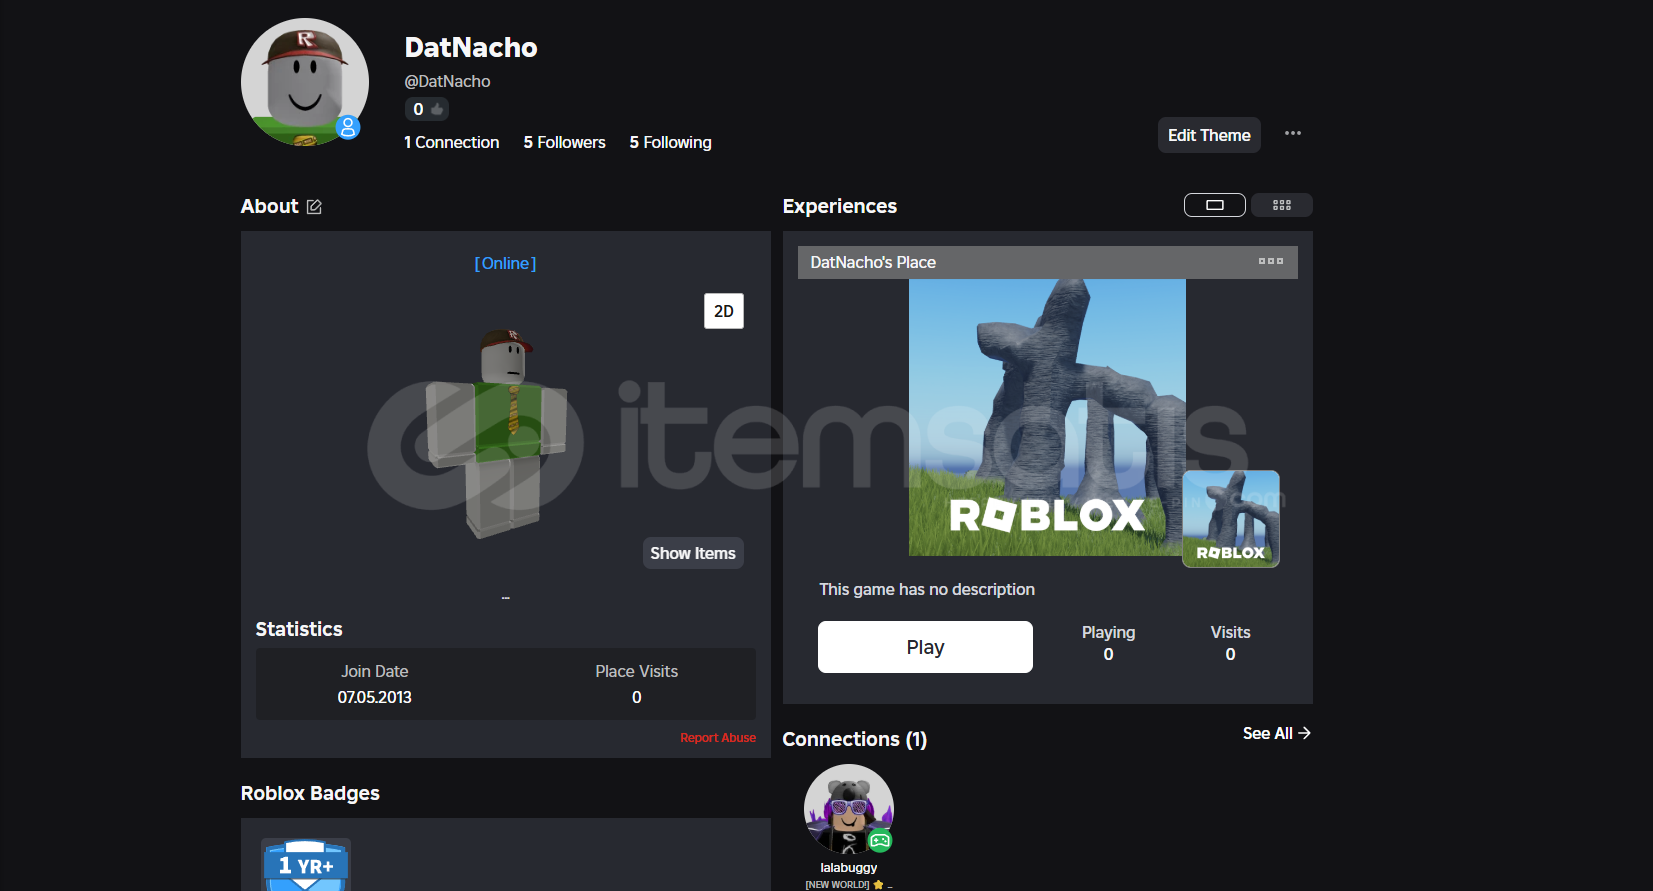The width and height of the screenshot is (1653, 891).
Task: Click the About section edit pencil icon
Action: (x=314, y=207)
